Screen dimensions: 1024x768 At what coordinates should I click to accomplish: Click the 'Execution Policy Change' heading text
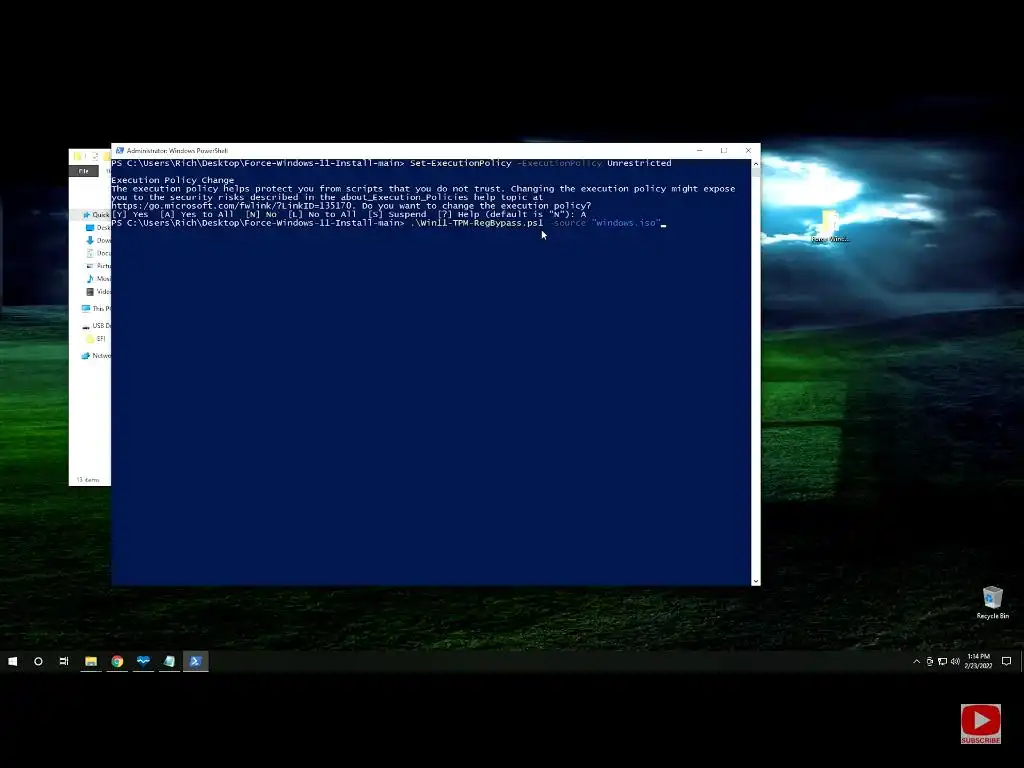click(172, 180)
